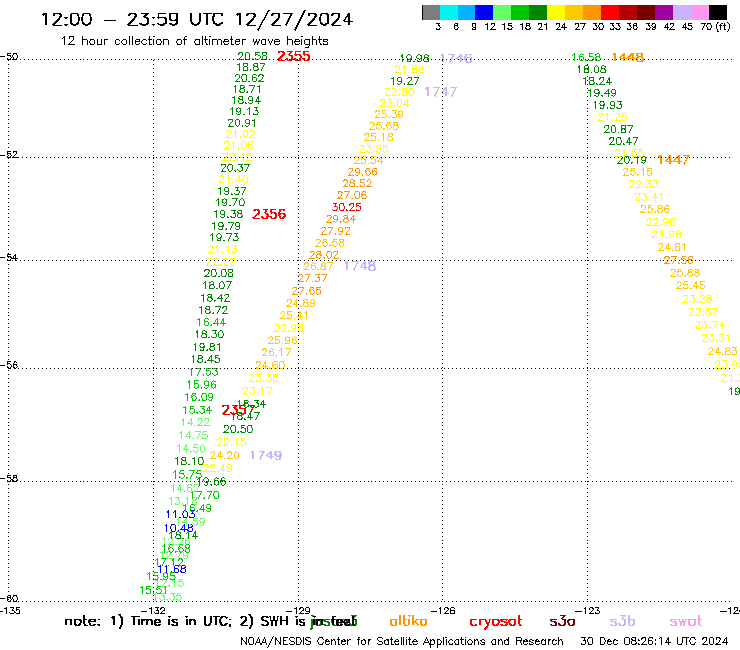Click the subtitle "12 hour collection of altimeter wave heights"

pos(194,41)
